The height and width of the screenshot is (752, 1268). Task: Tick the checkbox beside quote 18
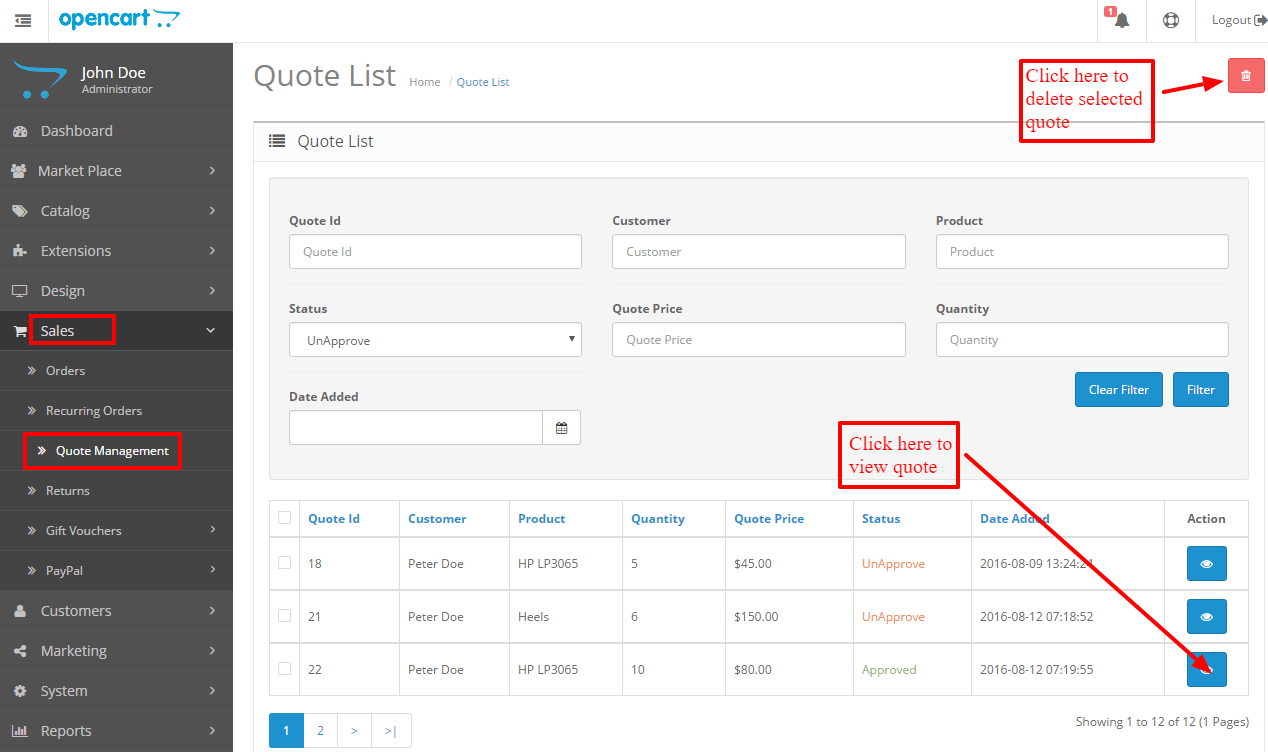(284, 563)
